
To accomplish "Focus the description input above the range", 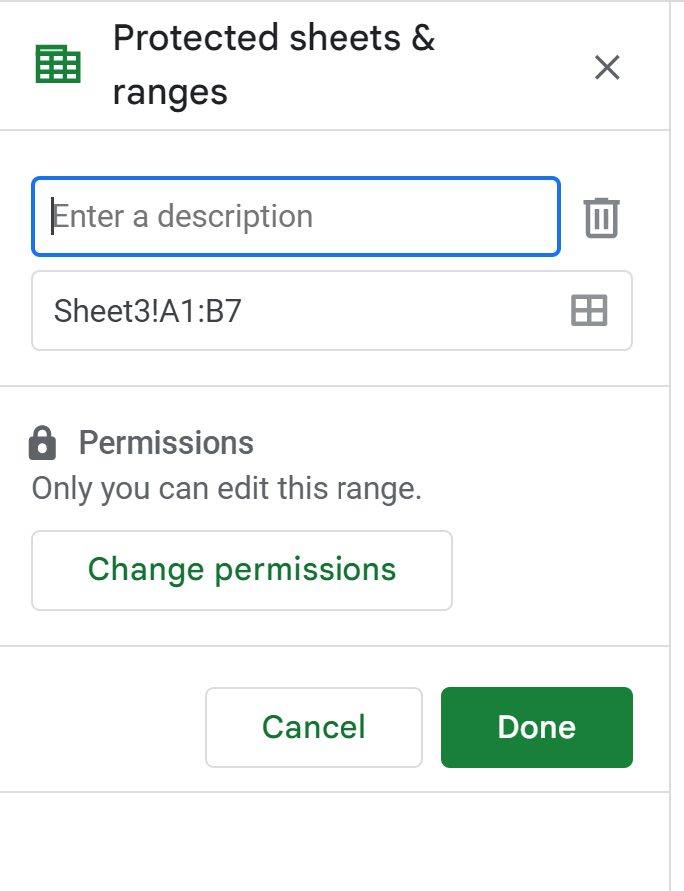I will (x=295, y=216).
